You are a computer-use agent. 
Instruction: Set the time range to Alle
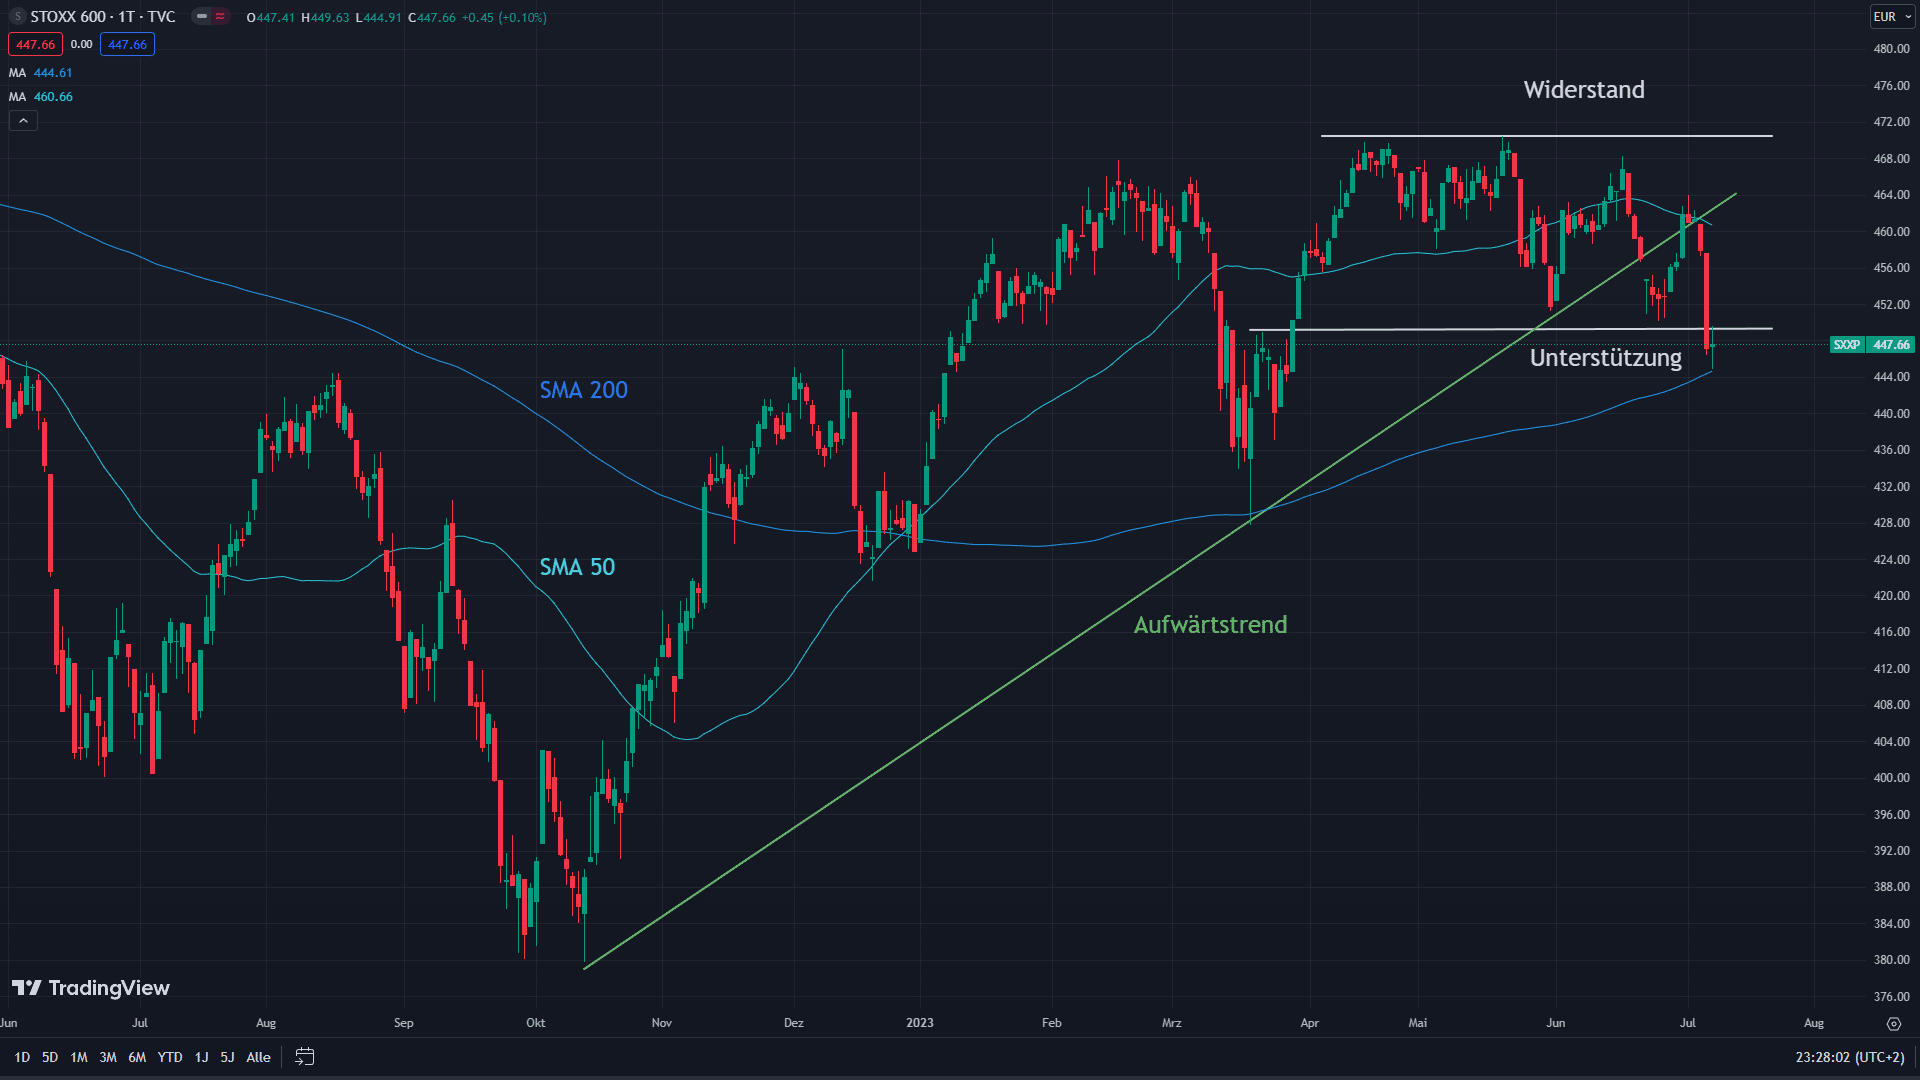[258, 1057]
